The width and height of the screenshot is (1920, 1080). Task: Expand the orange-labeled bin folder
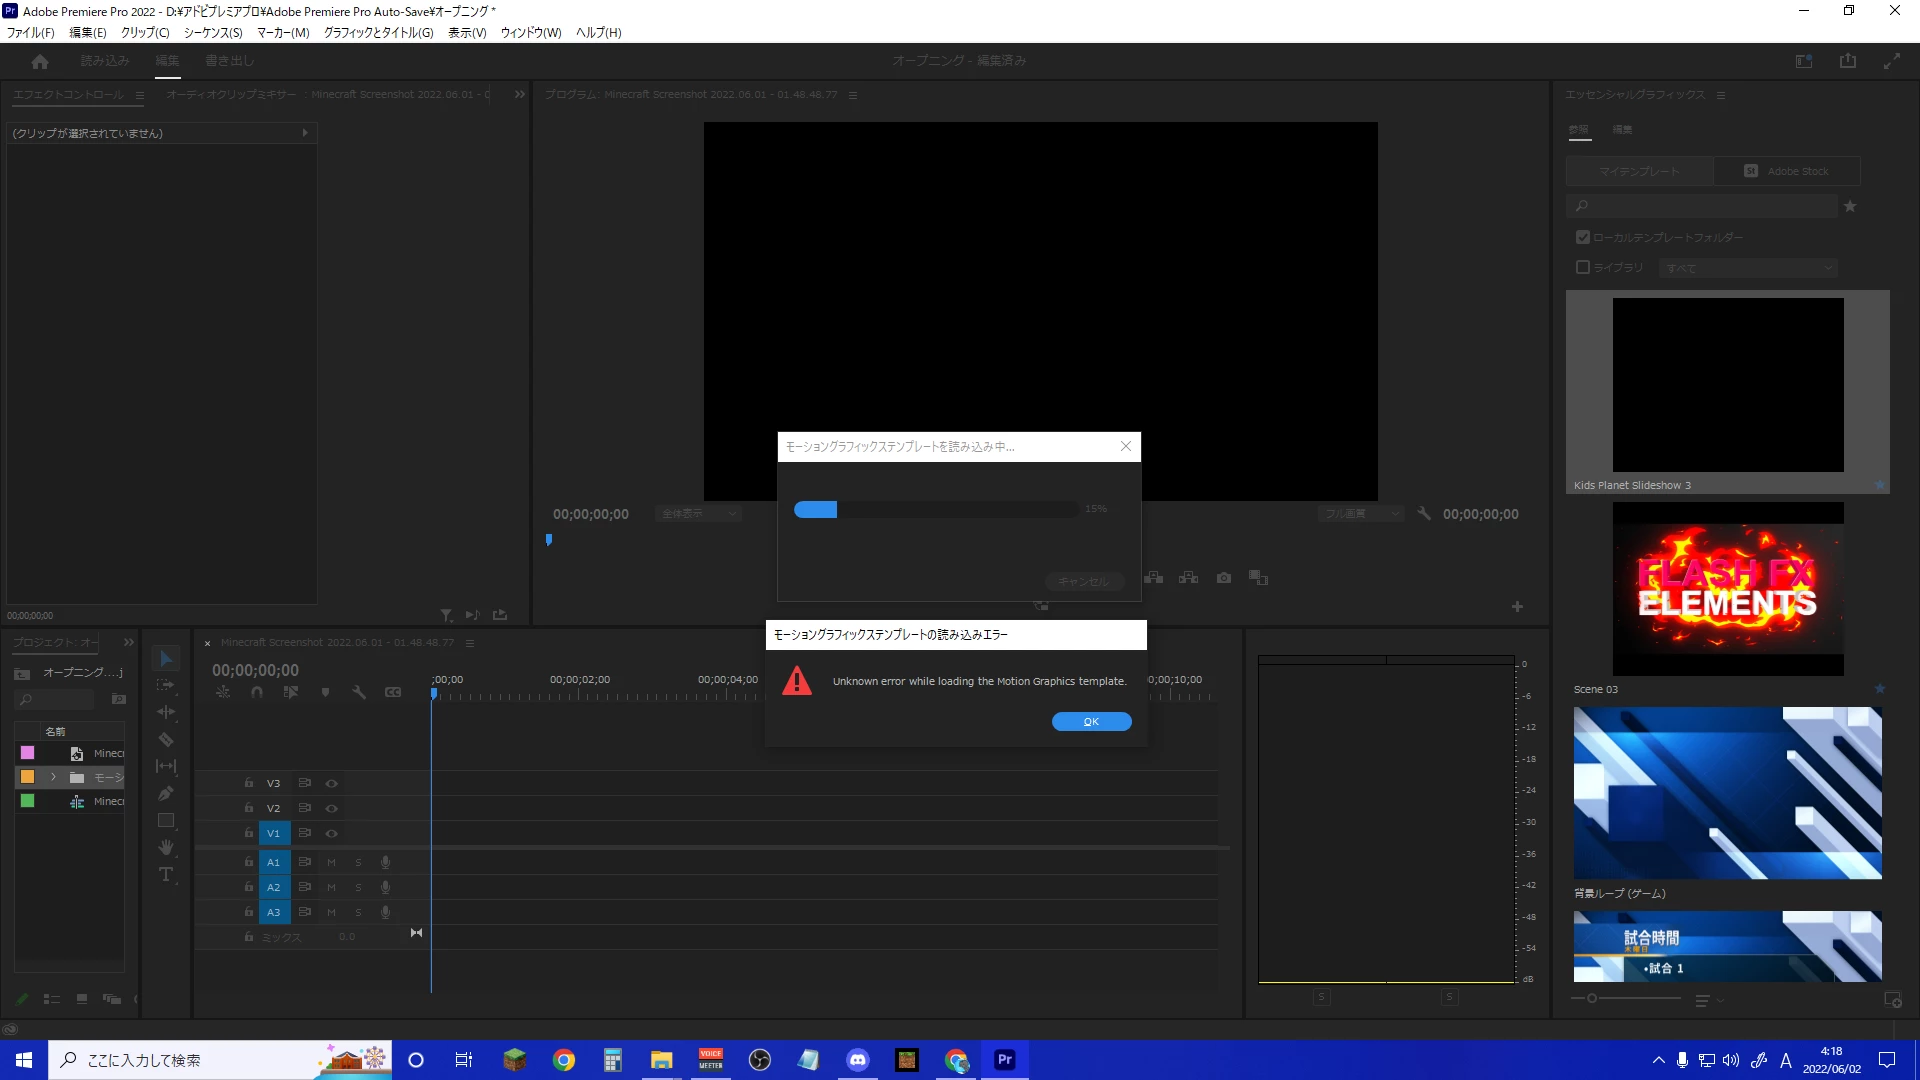pyautogui.click(x=53, y=777)
